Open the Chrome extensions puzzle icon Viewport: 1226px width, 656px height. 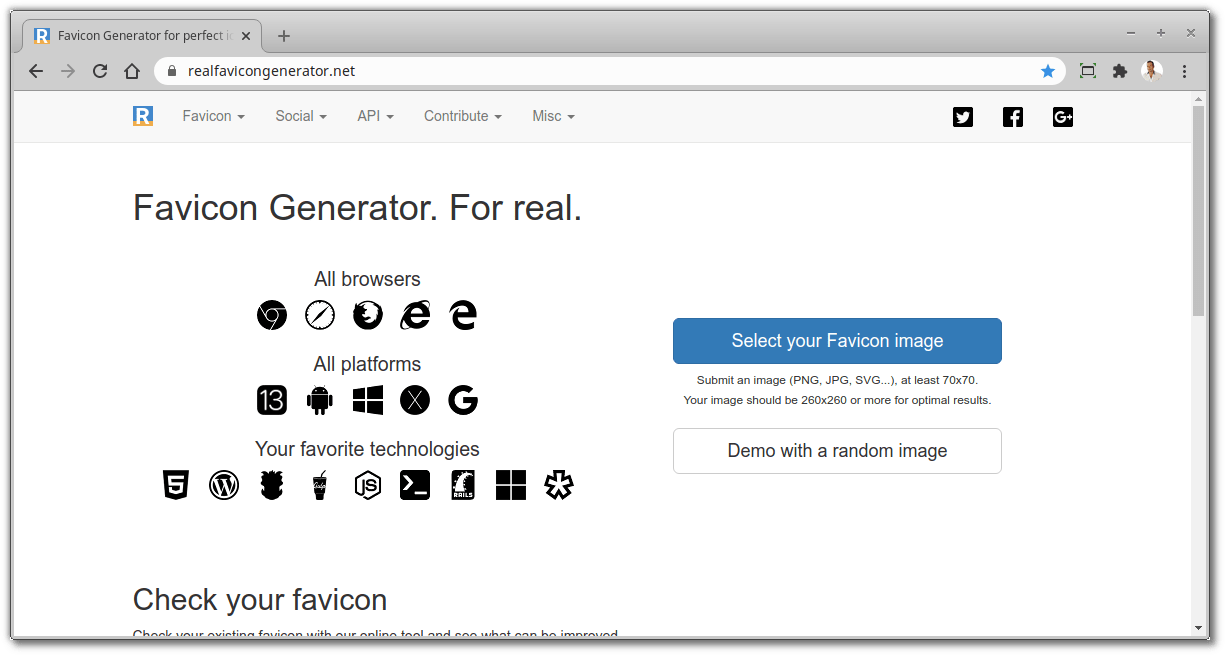click(x=1120, y=71)
